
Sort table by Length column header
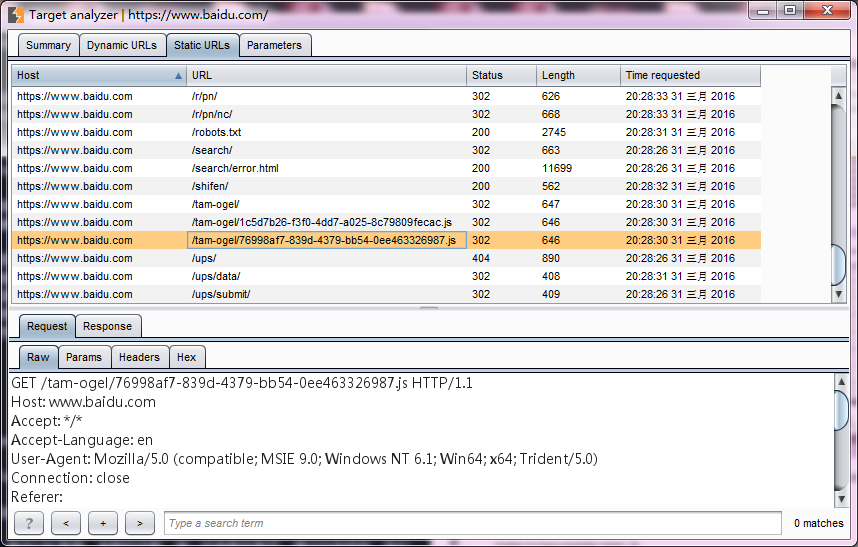pos(578,75)
